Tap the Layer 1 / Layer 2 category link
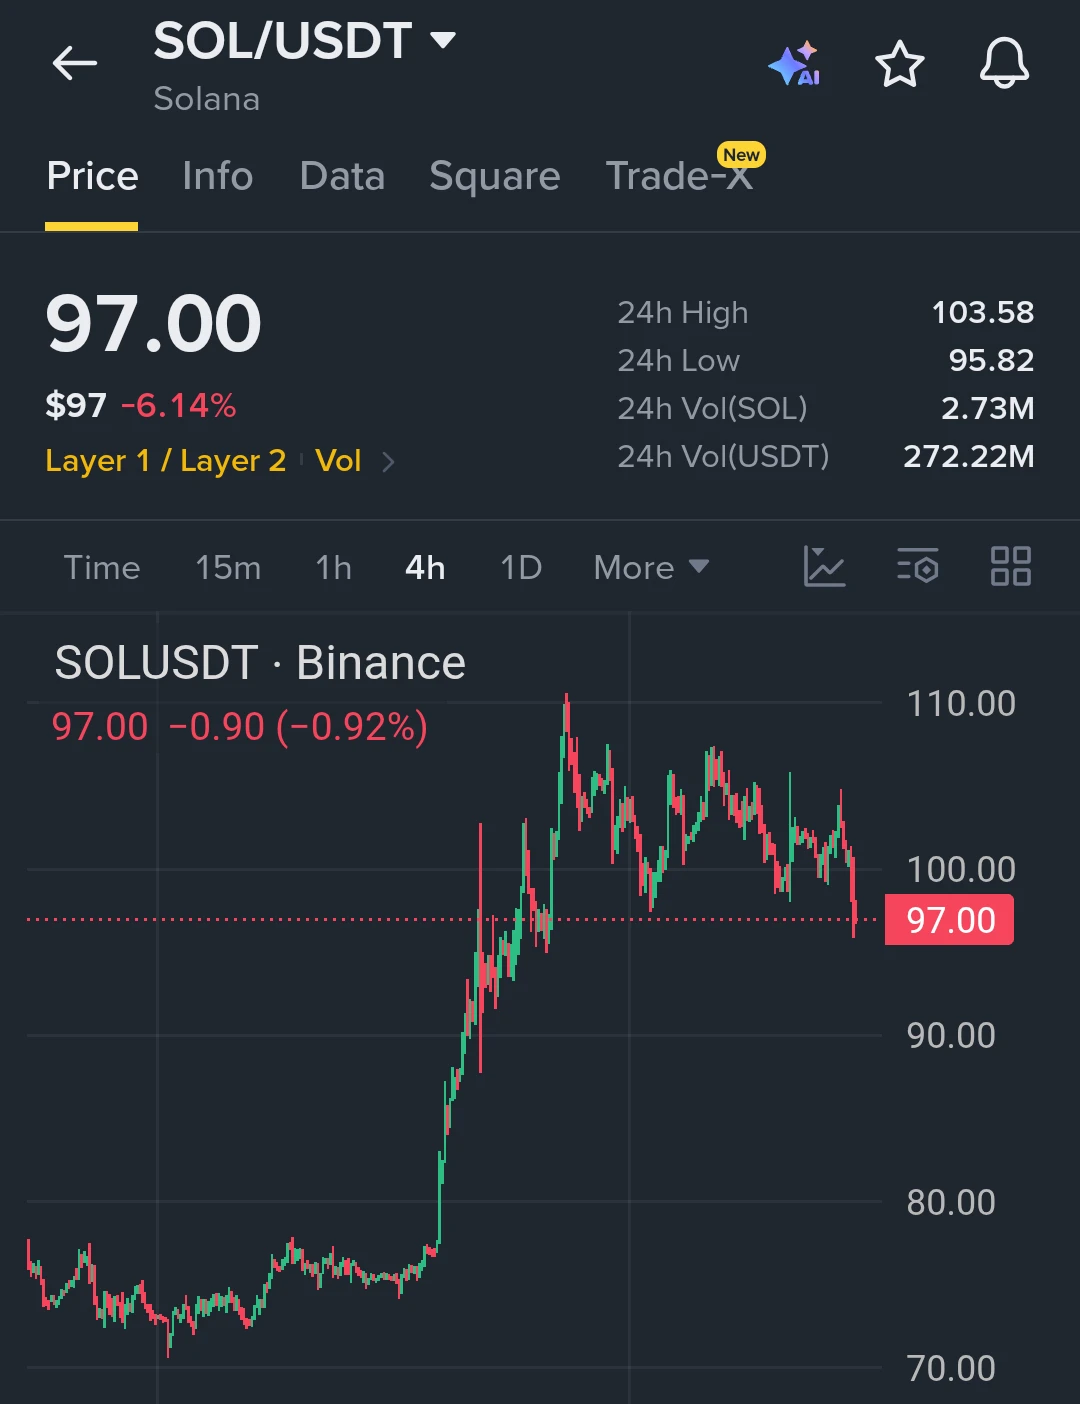The height and width of the screenshot is (1404, 1080). (x=166, y=461)
